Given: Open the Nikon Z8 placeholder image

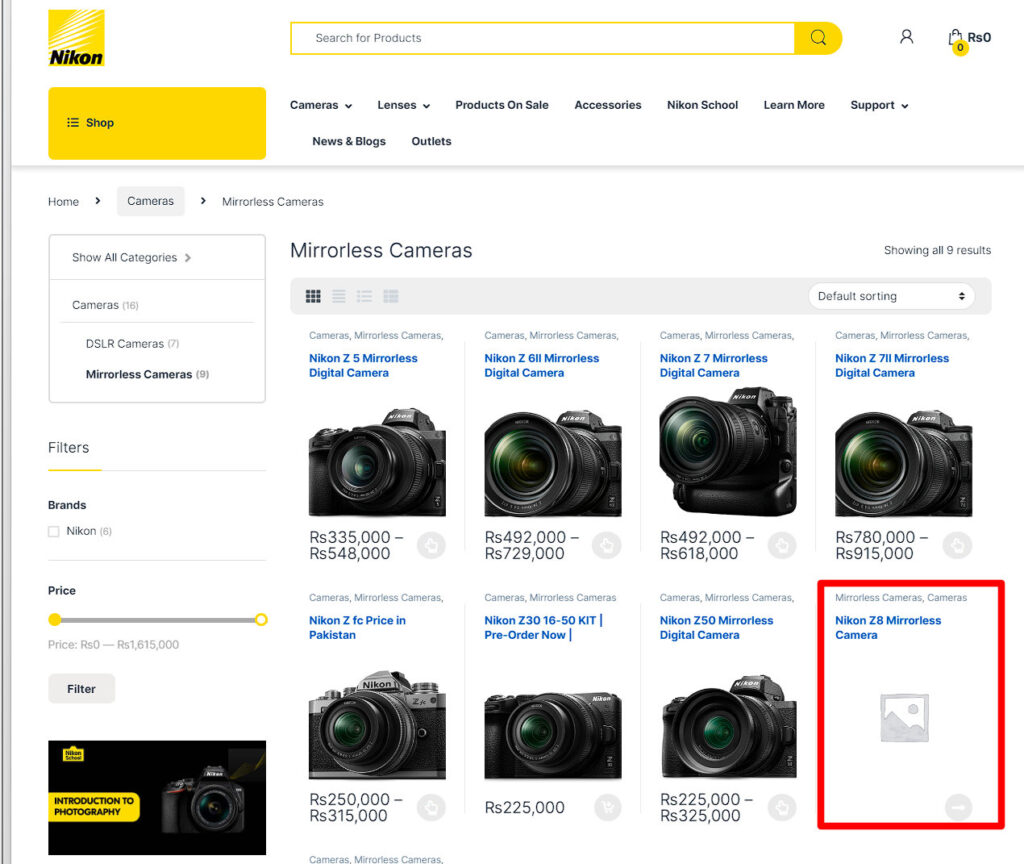Looking at the screenshot, I should 904,717.
